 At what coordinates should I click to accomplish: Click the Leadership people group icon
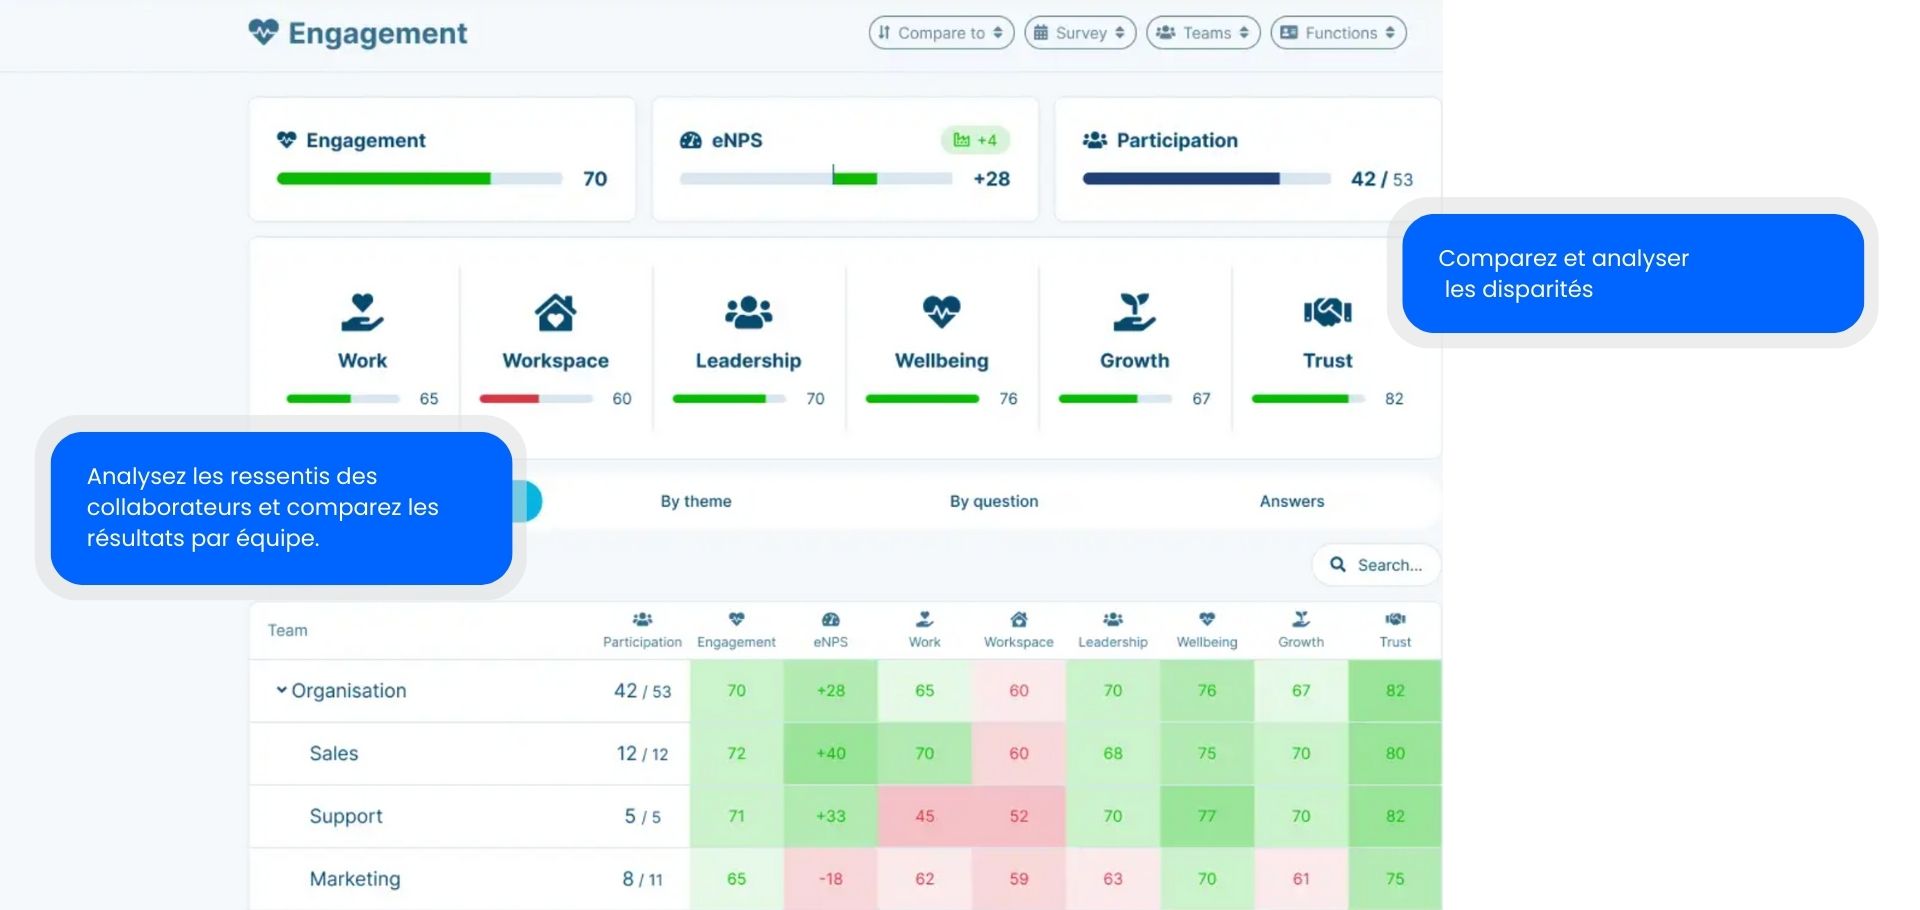748,312
